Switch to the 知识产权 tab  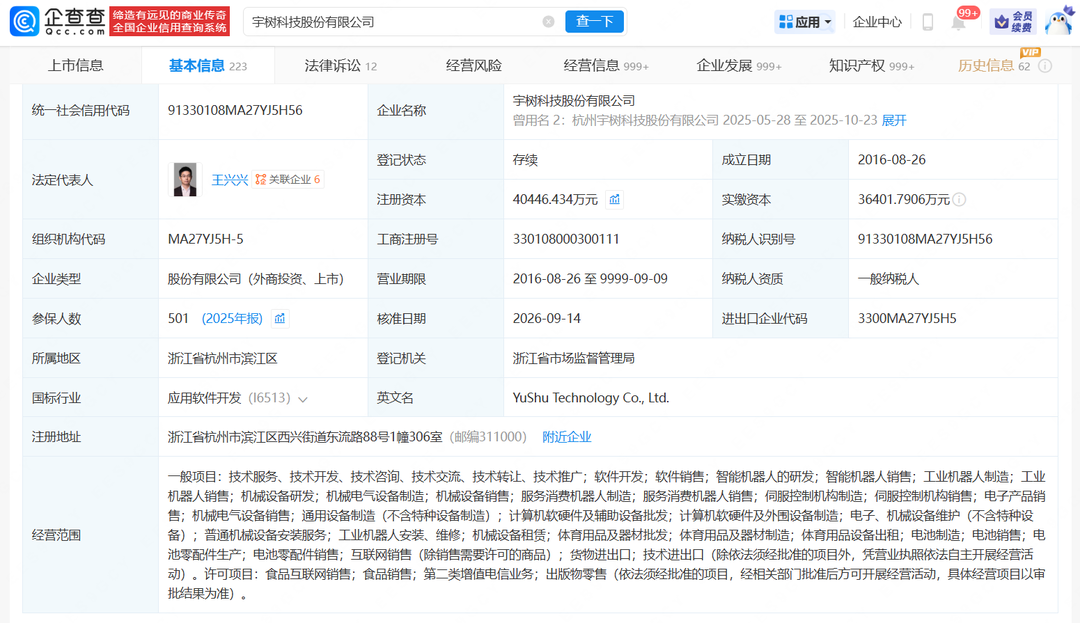pyautogui.click(x=871, y=66)
